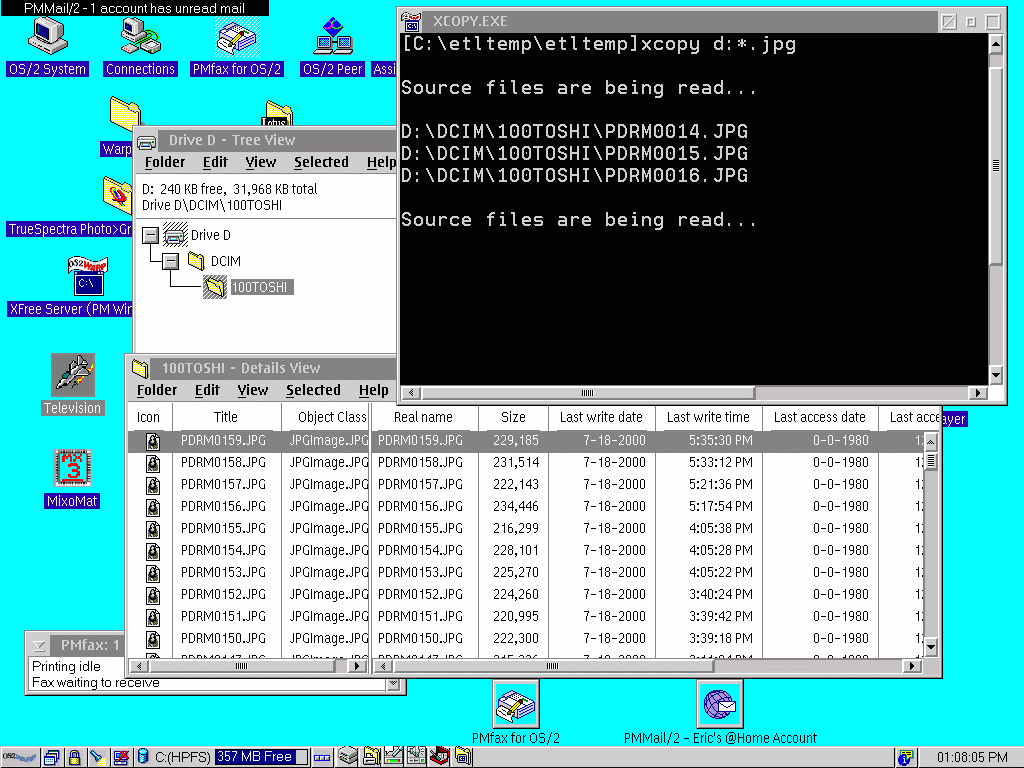Open Edit menu in Drive D Tree View

215,162
